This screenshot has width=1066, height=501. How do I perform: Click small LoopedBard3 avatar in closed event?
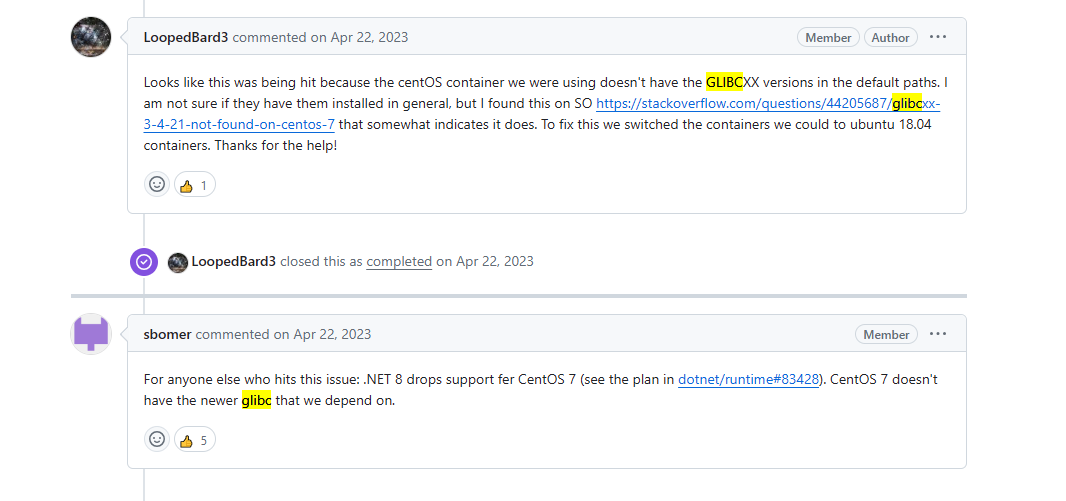coord(177,262)
